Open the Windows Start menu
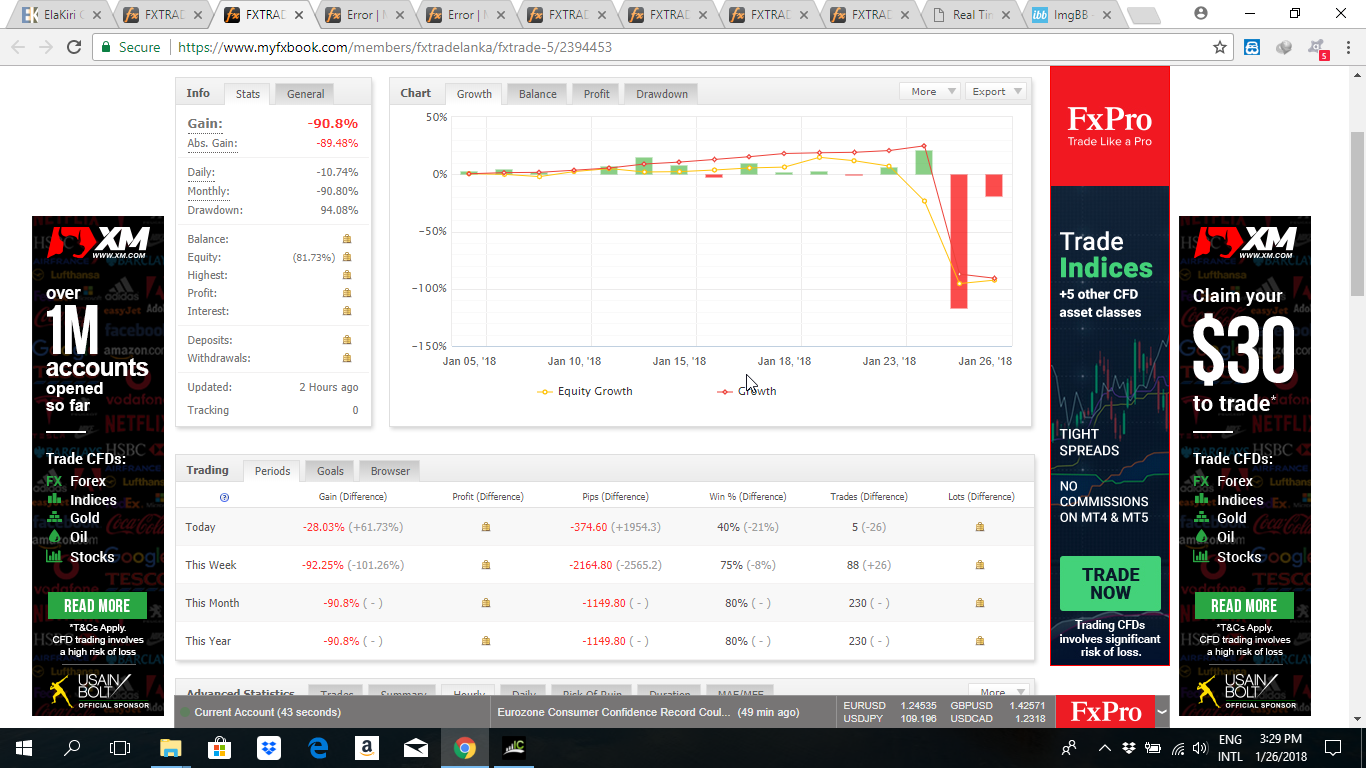1366x768 pixels. point(23,747)
